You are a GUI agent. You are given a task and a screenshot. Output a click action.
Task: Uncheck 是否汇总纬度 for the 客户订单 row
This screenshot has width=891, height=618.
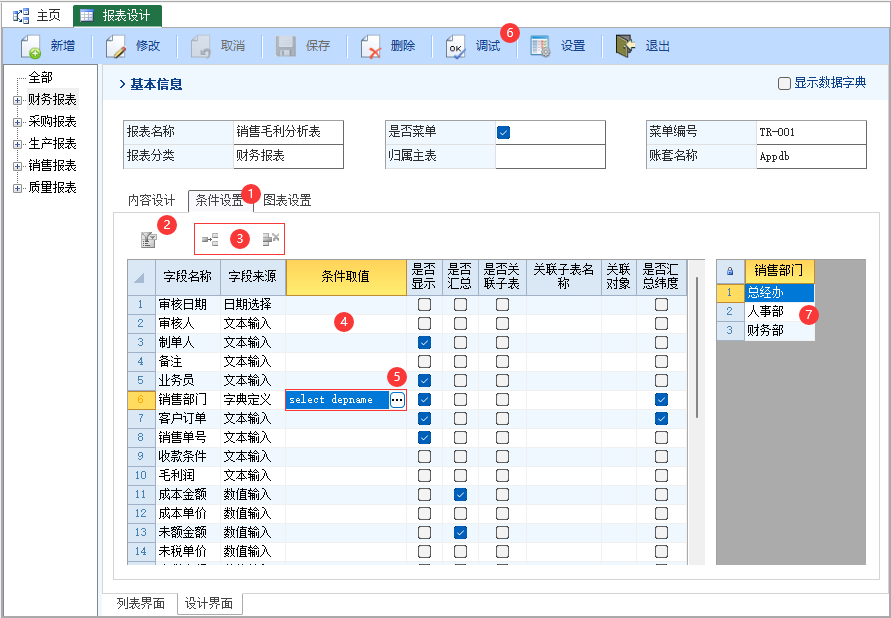coord(661,419)
